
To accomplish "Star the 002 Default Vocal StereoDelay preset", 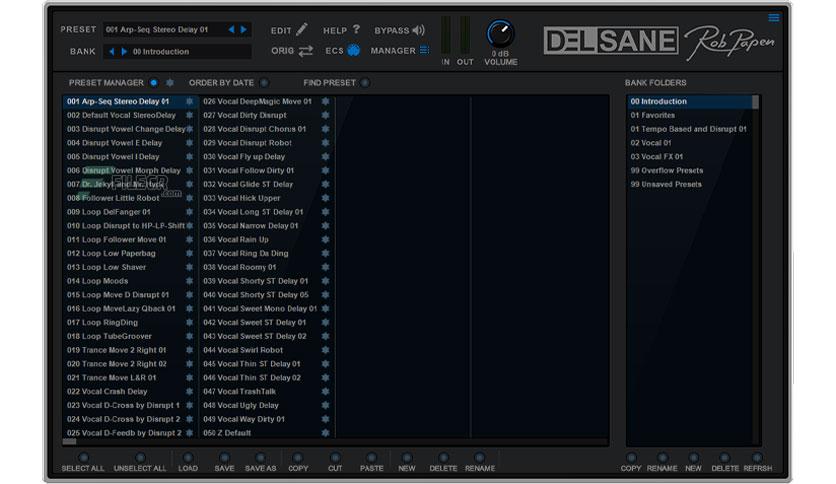I will [189, 115].
